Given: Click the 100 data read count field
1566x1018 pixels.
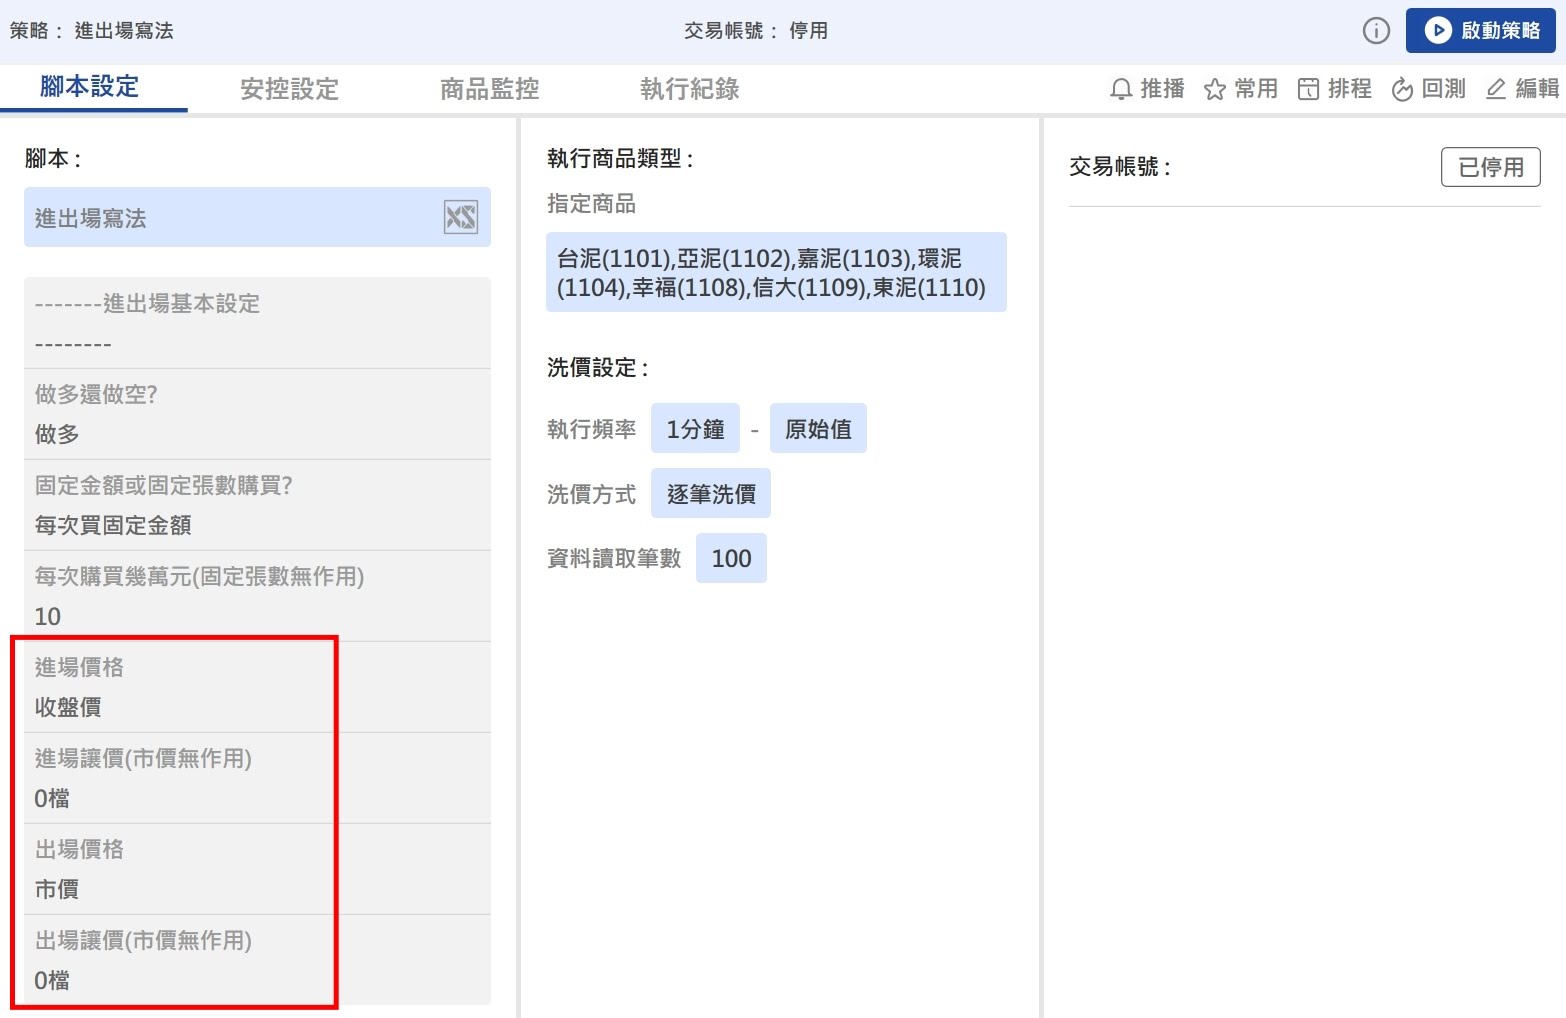Looking at the screenshot, I should [731, 558].
